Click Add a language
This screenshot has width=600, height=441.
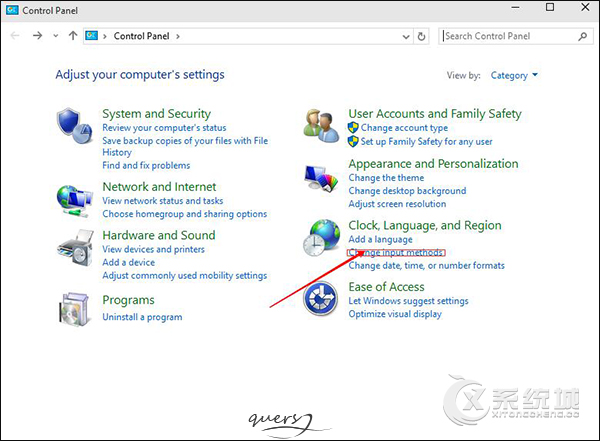click(380, 239)
